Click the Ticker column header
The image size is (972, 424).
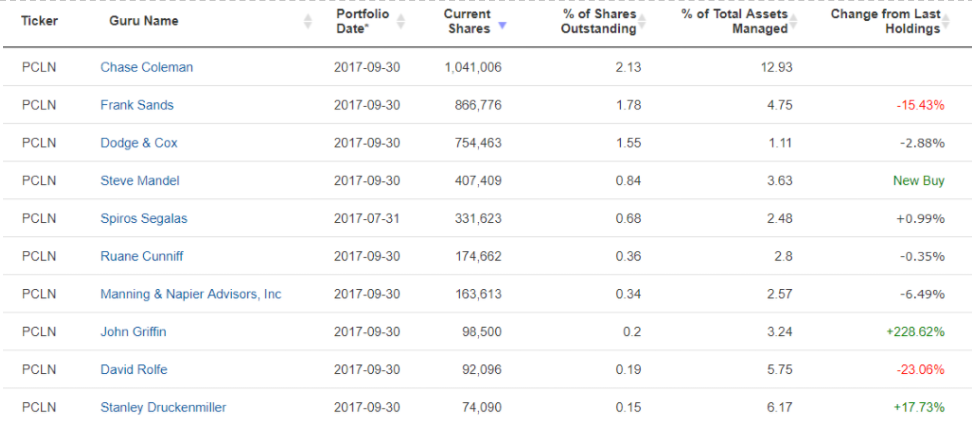tap(40, 20)
